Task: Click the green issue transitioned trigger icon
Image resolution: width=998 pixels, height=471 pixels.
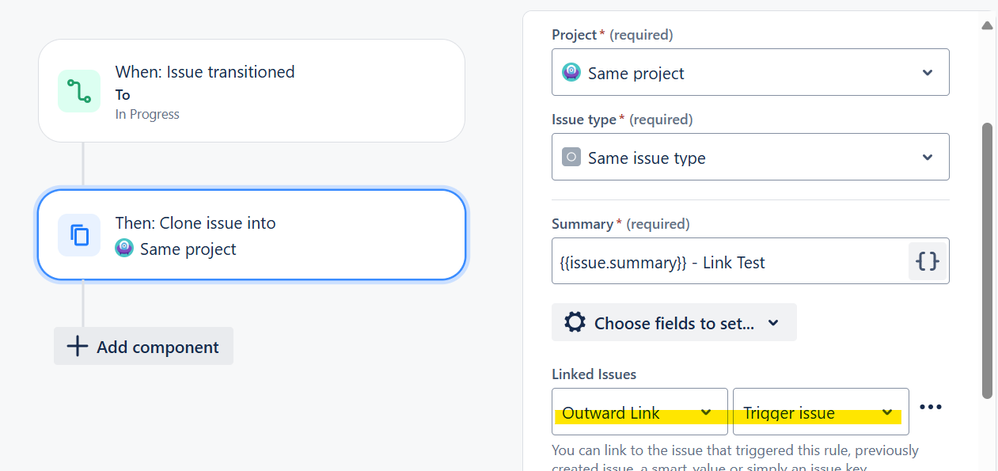Action: (79, 91)
